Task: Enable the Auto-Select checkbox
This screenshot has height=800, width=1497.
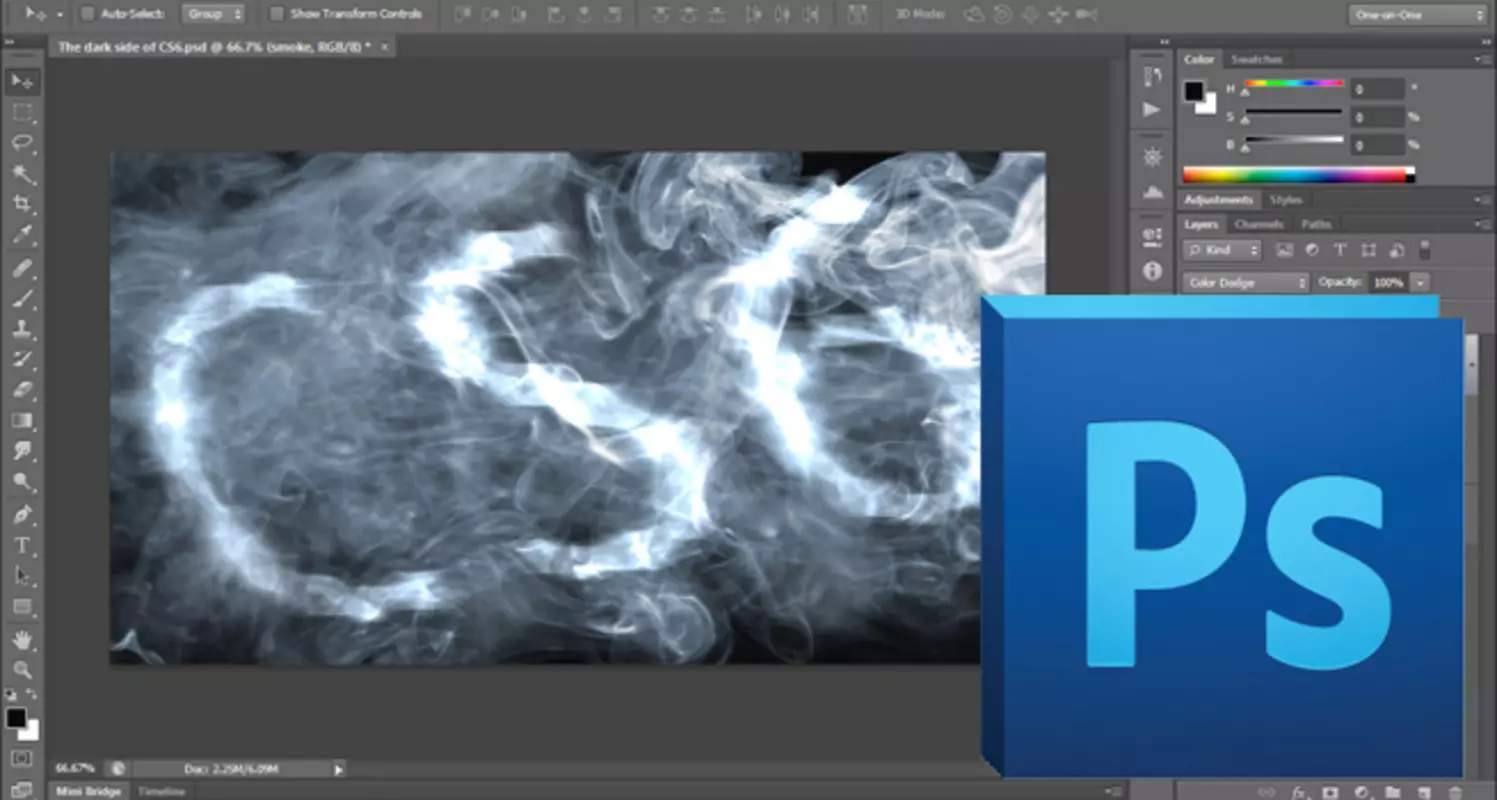Action: coord(87,14)
